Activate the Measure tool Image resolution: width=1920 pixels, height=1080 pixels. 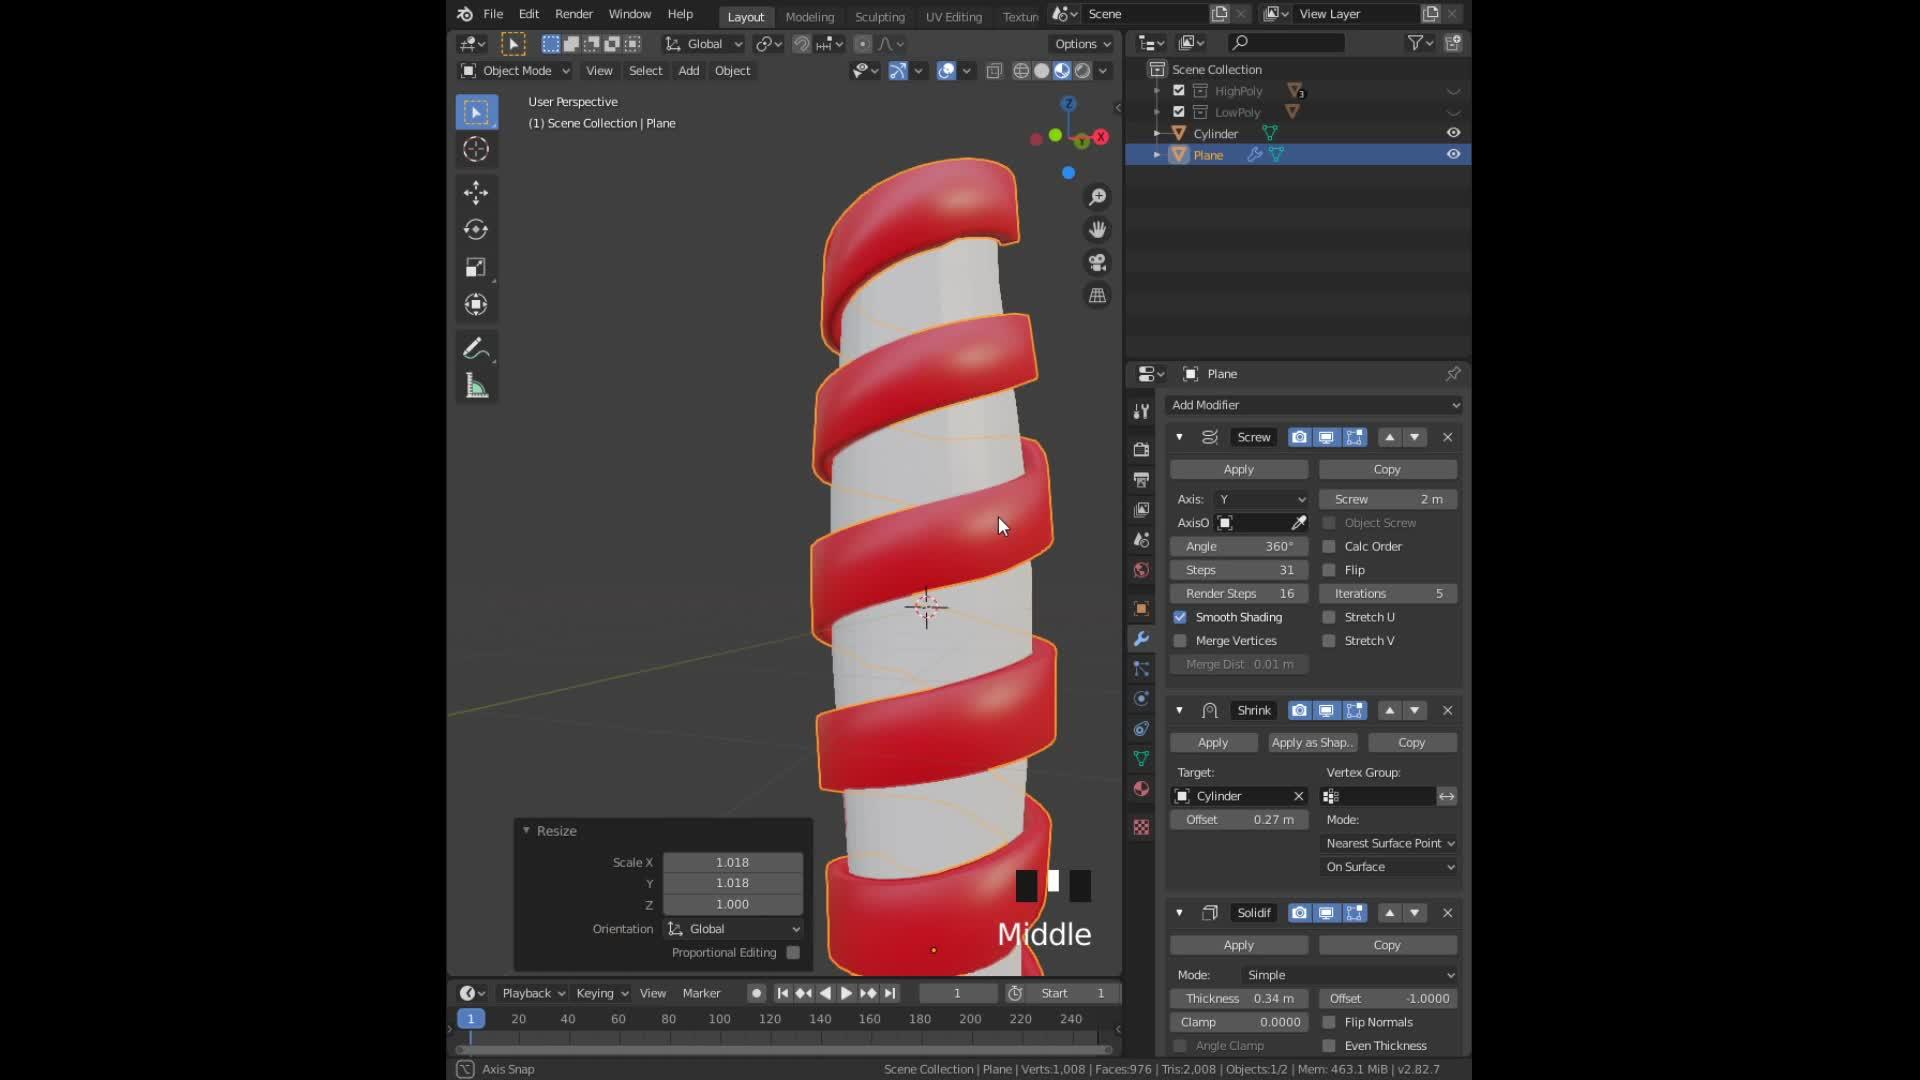pos(476,385)
